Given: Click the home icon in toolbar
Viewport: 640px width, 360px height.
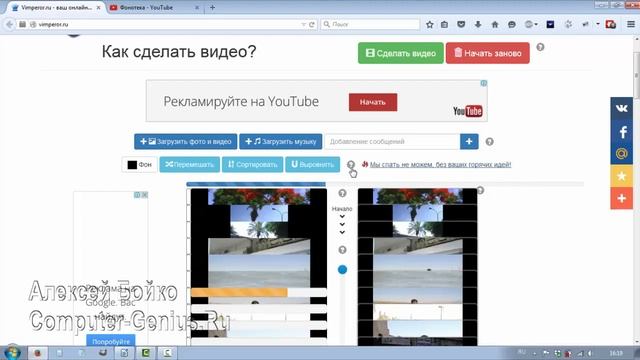Looking at the screenshot, I should click(495, 24).
